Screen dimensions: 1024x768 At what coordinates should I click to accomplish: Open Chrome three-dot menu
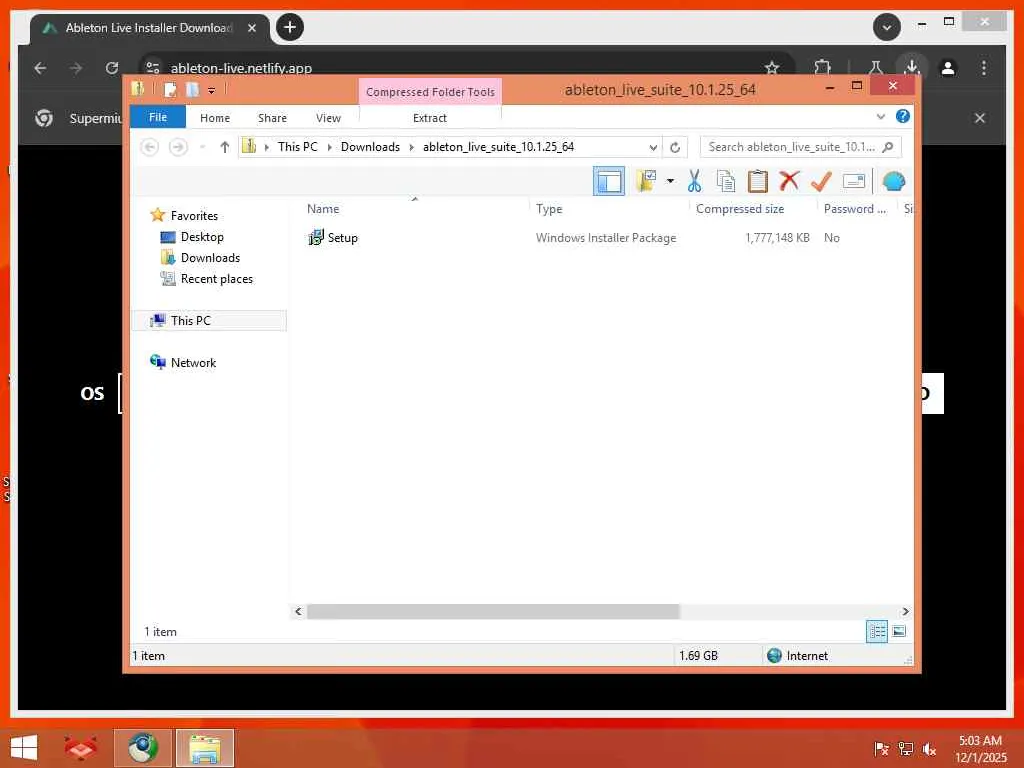(984, 68)
